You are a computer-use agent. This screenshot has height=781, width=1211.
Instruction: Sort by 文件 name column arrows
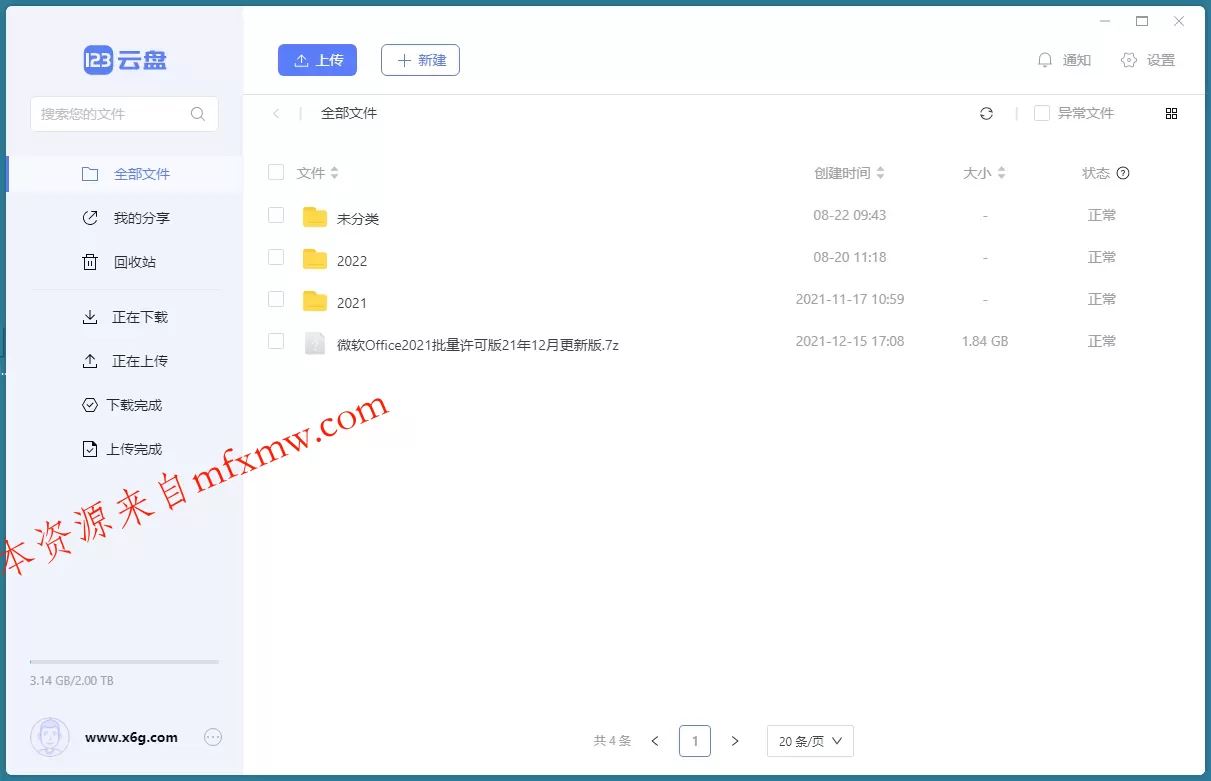pos(335,173)
